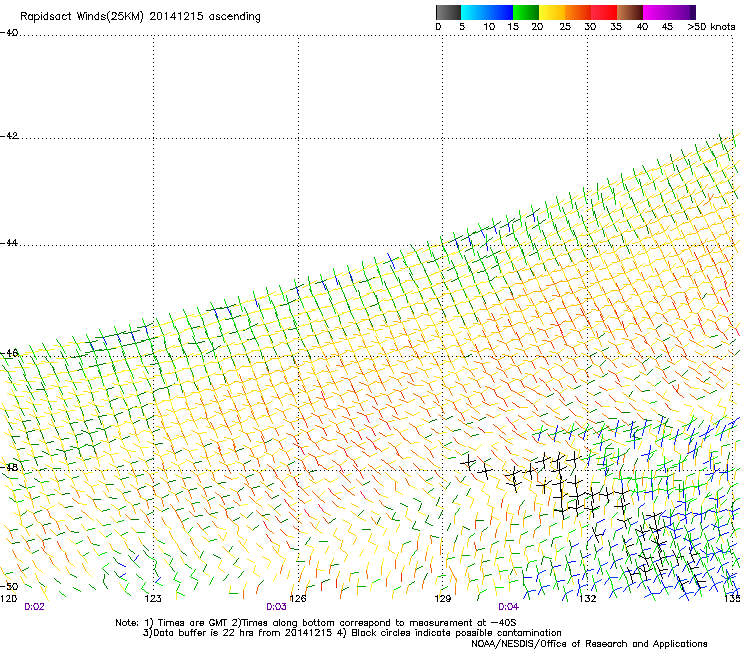The width and height of the screenshot is (740, 650).
Task: Click the '10' legend scale number
Action: pos(489,27)
